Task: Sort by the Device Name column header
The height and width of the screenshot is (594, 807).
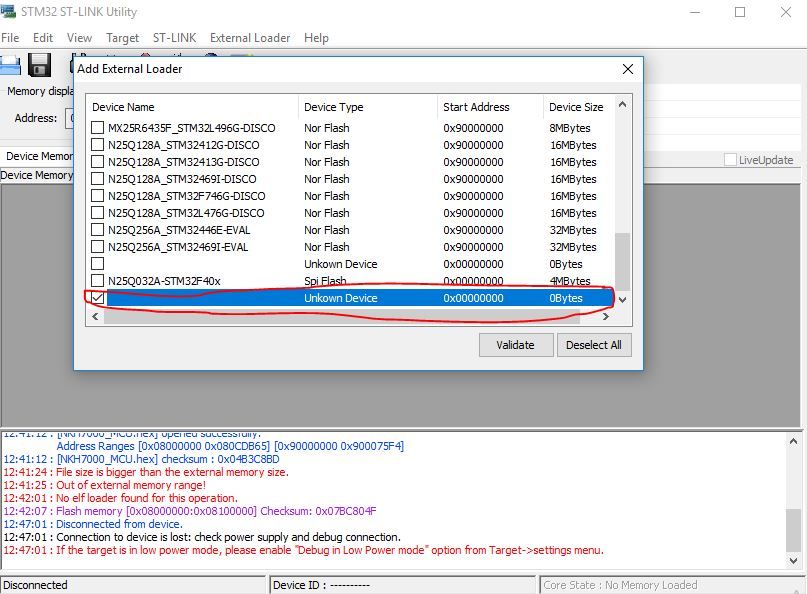Action: click(192, 107)
